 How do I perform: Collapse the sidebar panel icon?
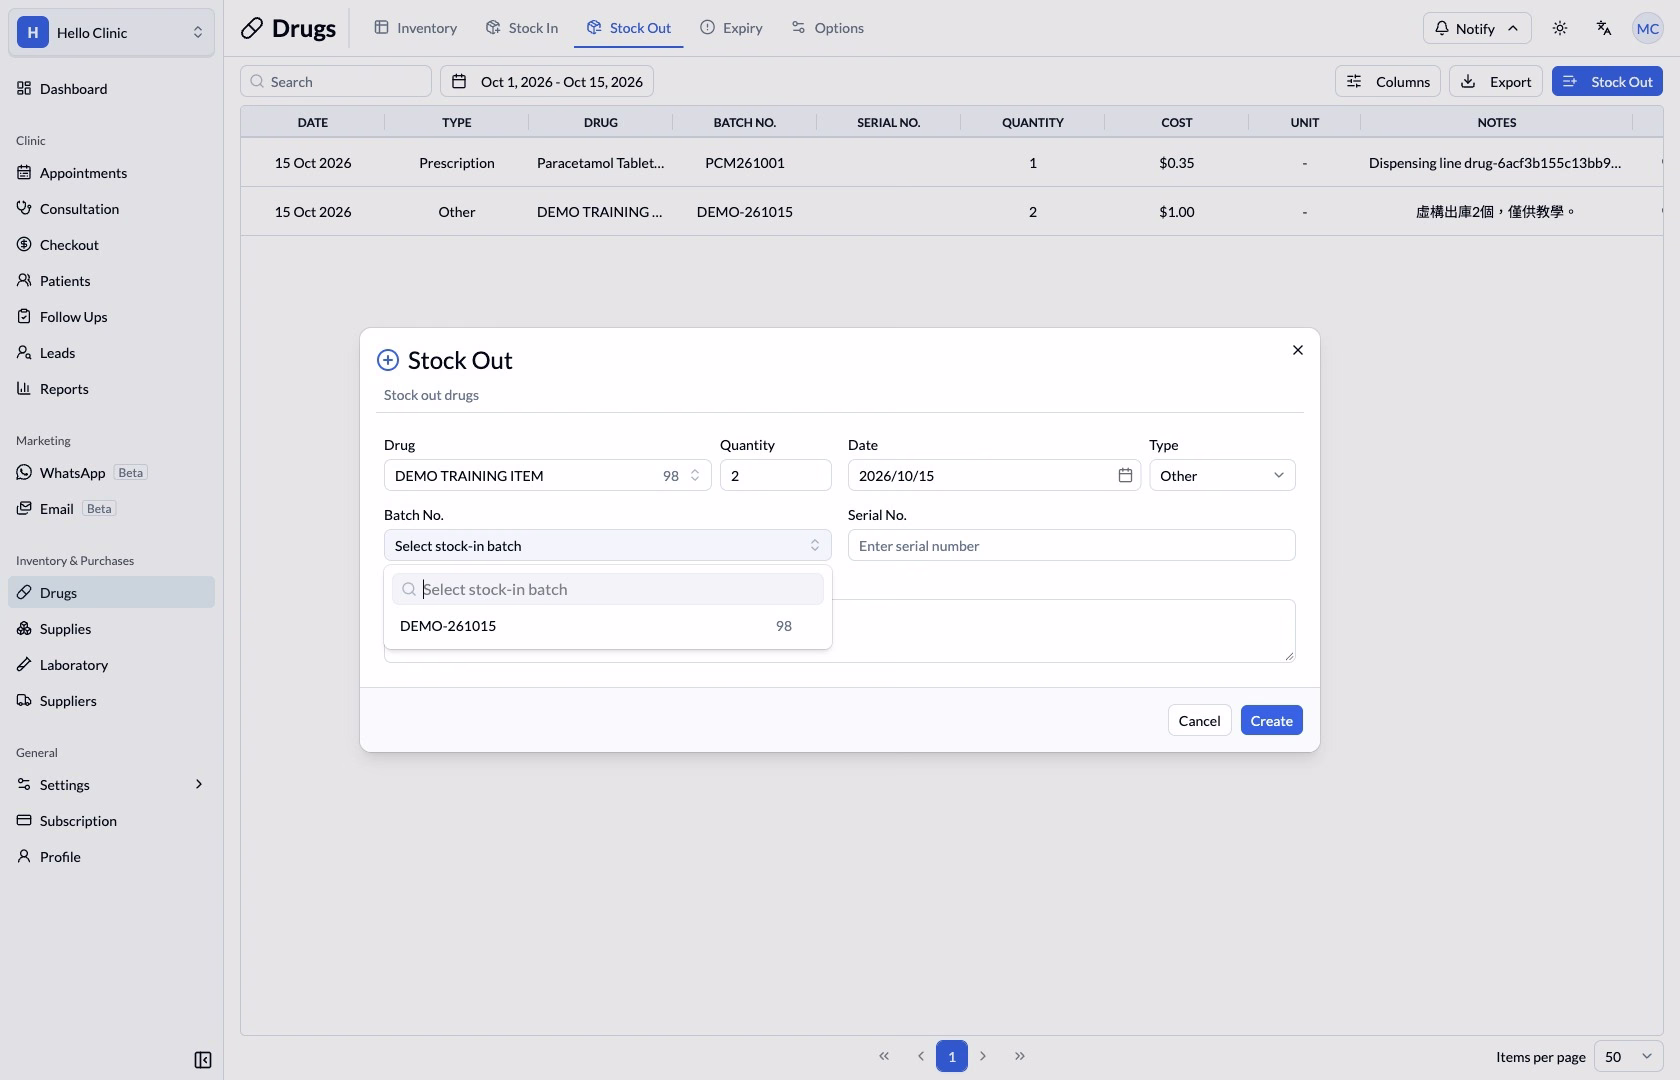[203, 1060]
